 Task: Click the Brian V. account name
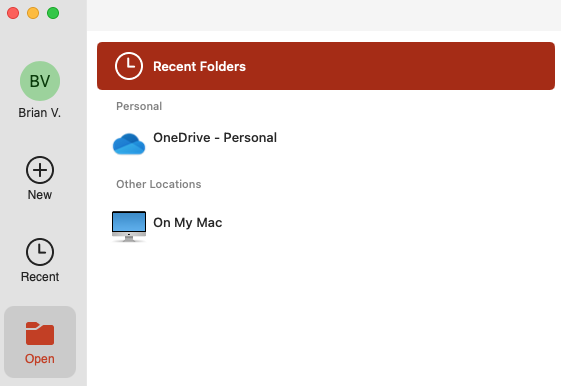pos(40,113)
